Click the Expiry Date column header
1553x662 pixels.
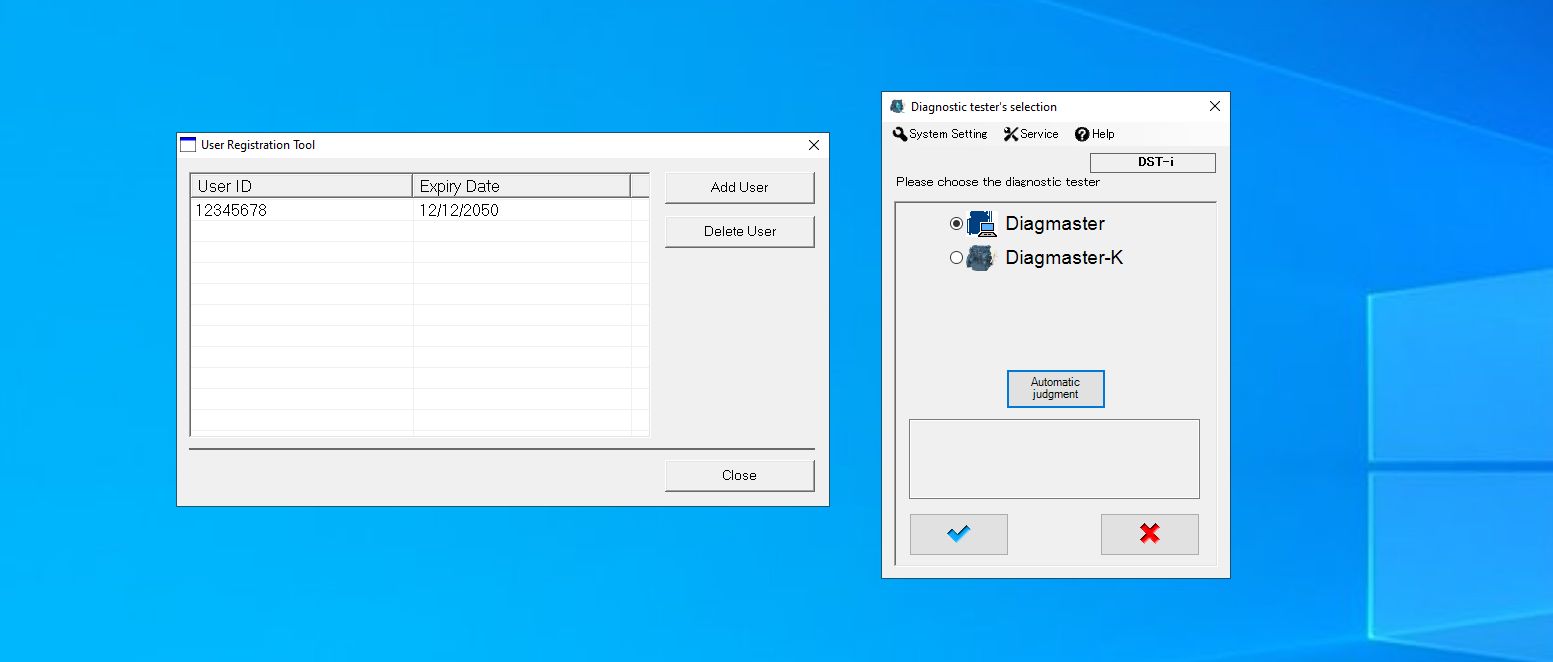coord(521,186)
